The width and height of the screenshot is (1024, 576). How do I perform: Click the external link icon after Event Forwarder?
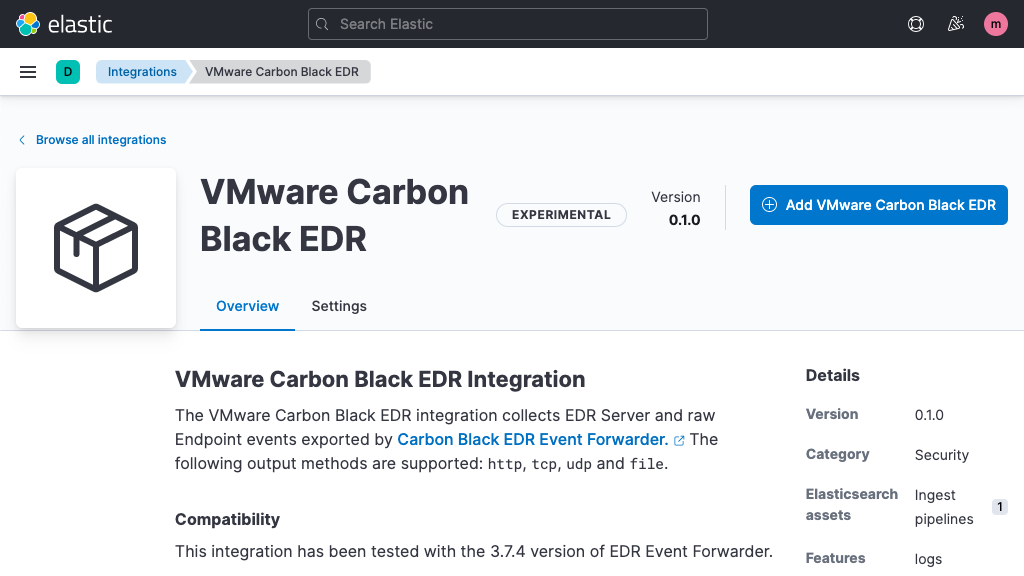(x=679, y=441)
